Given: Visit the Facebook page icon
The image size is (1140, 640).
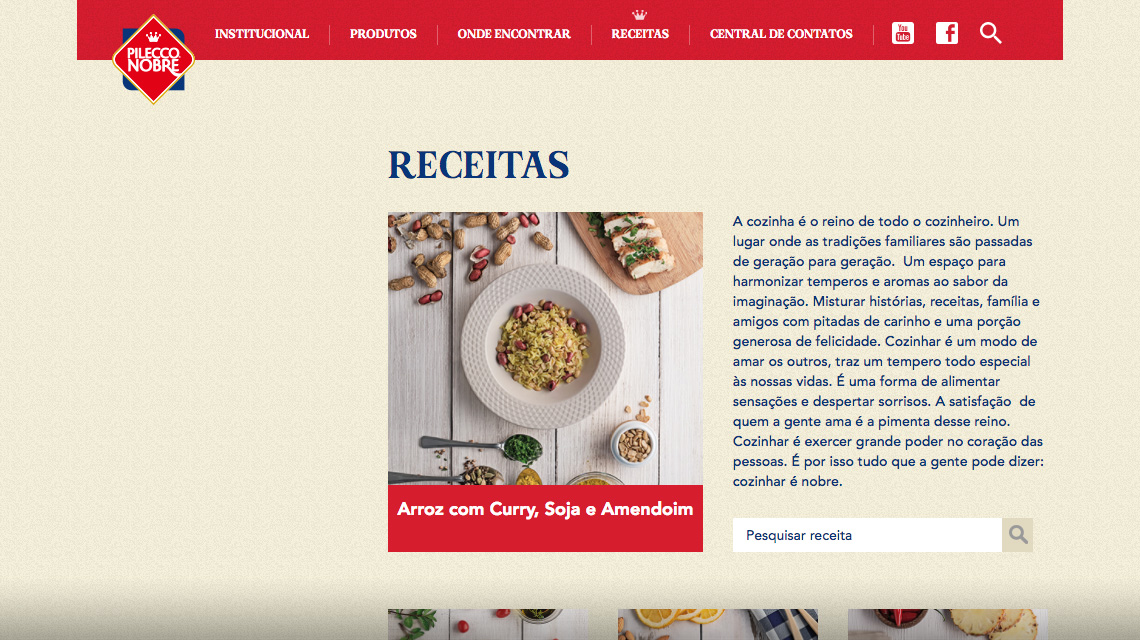Looking at the screenshot, I should tap(947, 33).
